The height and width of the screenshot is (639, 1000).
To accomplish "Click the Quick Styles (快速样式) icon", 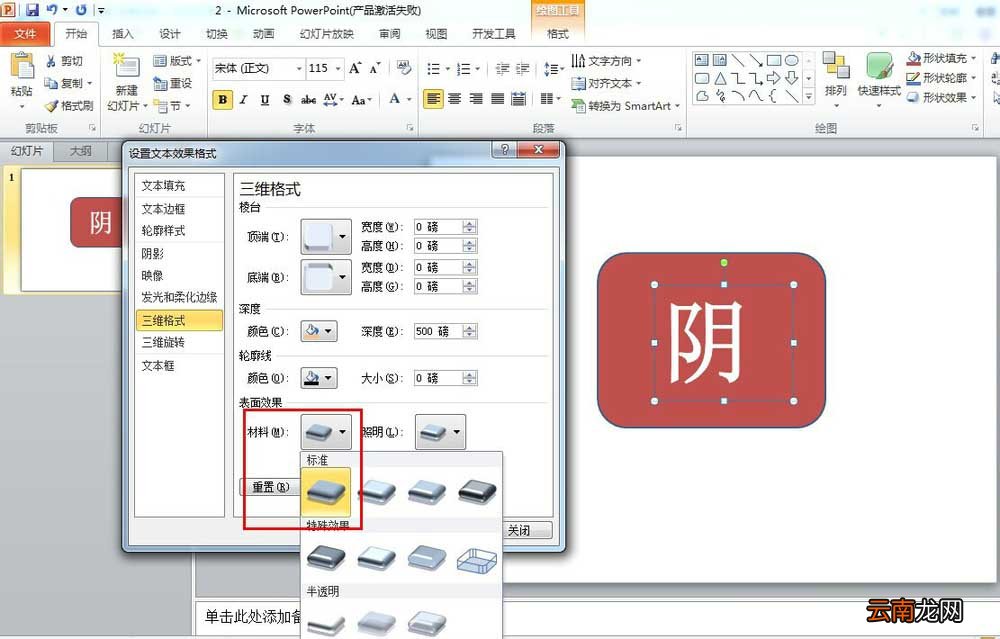I will coord(879,67).
